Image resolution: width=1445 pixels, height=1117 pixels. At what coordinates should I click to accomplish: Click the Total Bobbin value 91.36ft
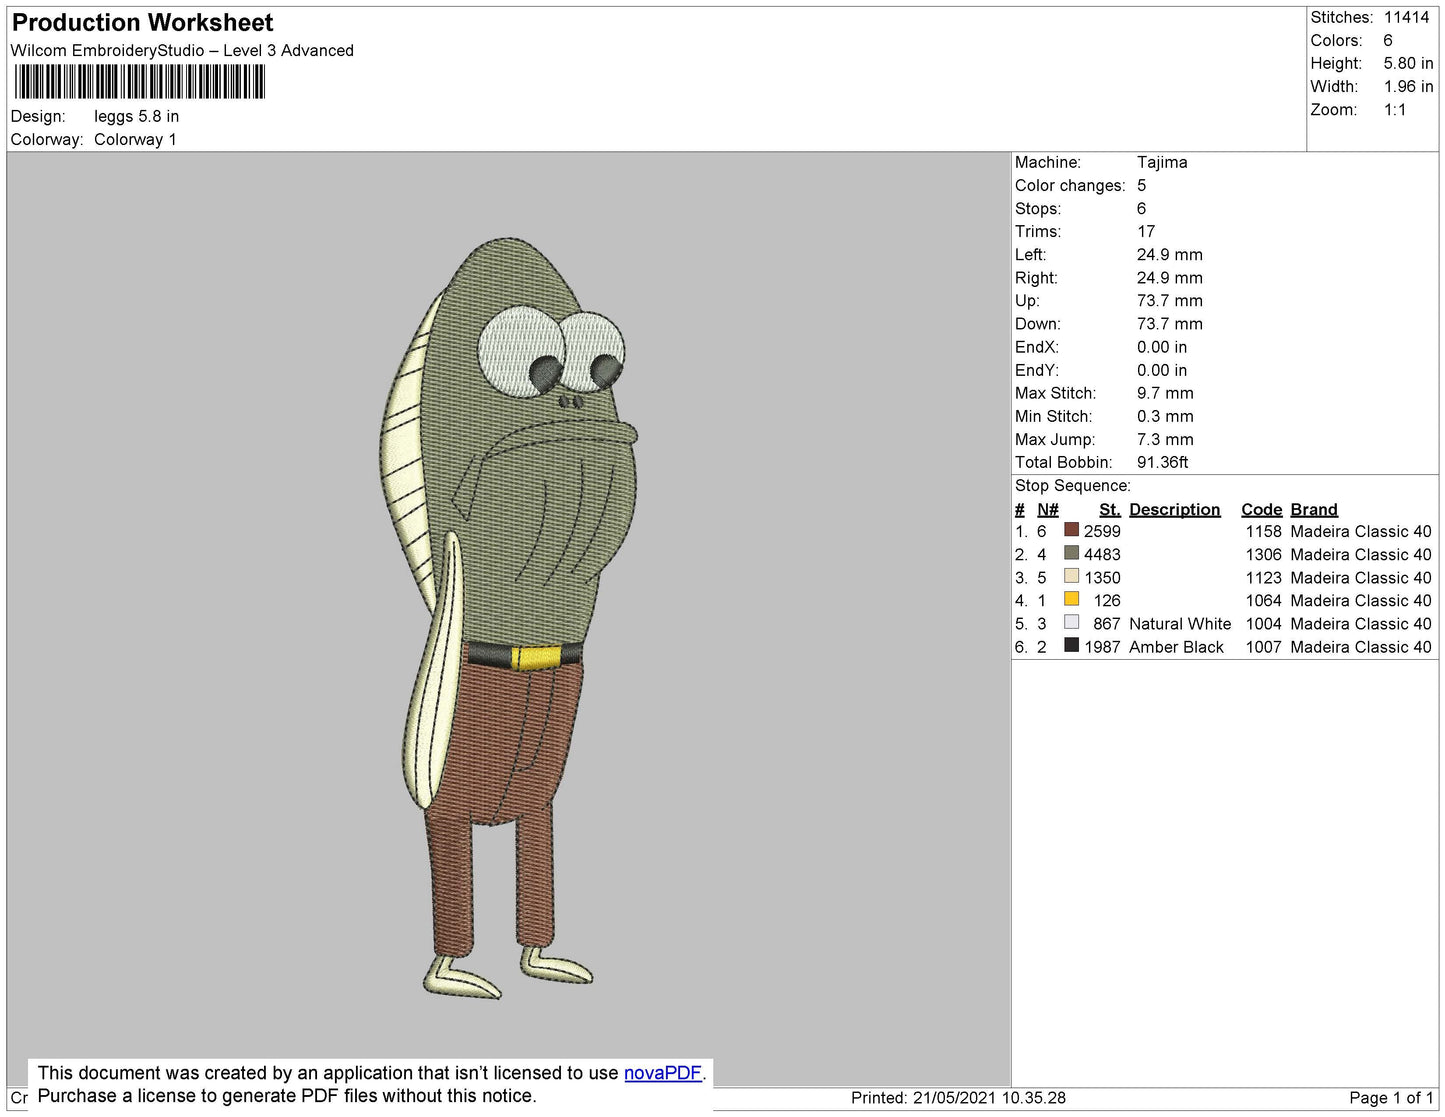pos(1163,462)
